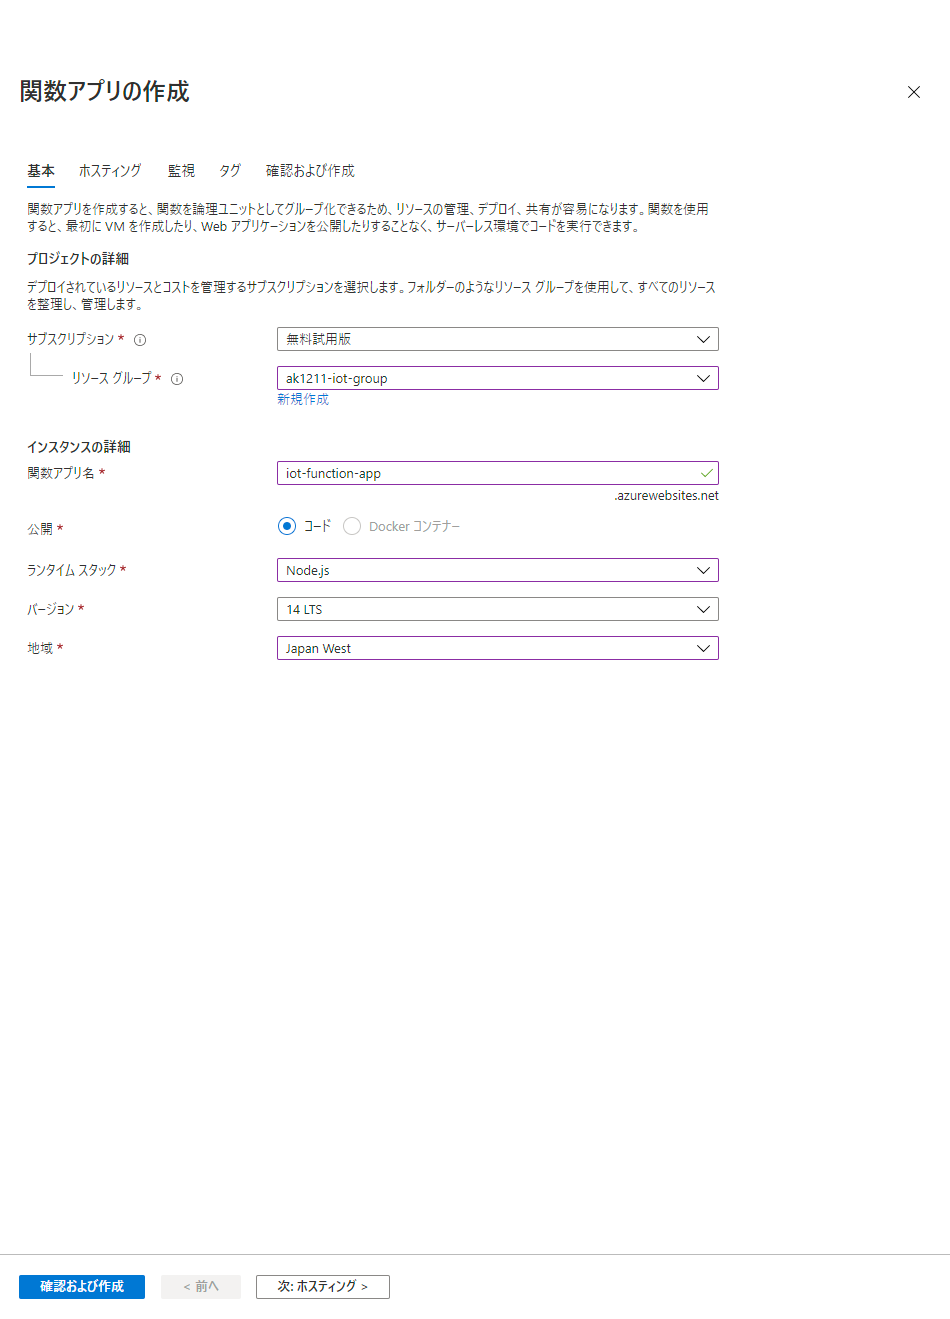
Task: Click the 次: ホスティング button
Action: pyautogui.click(x=322, y=1286)
